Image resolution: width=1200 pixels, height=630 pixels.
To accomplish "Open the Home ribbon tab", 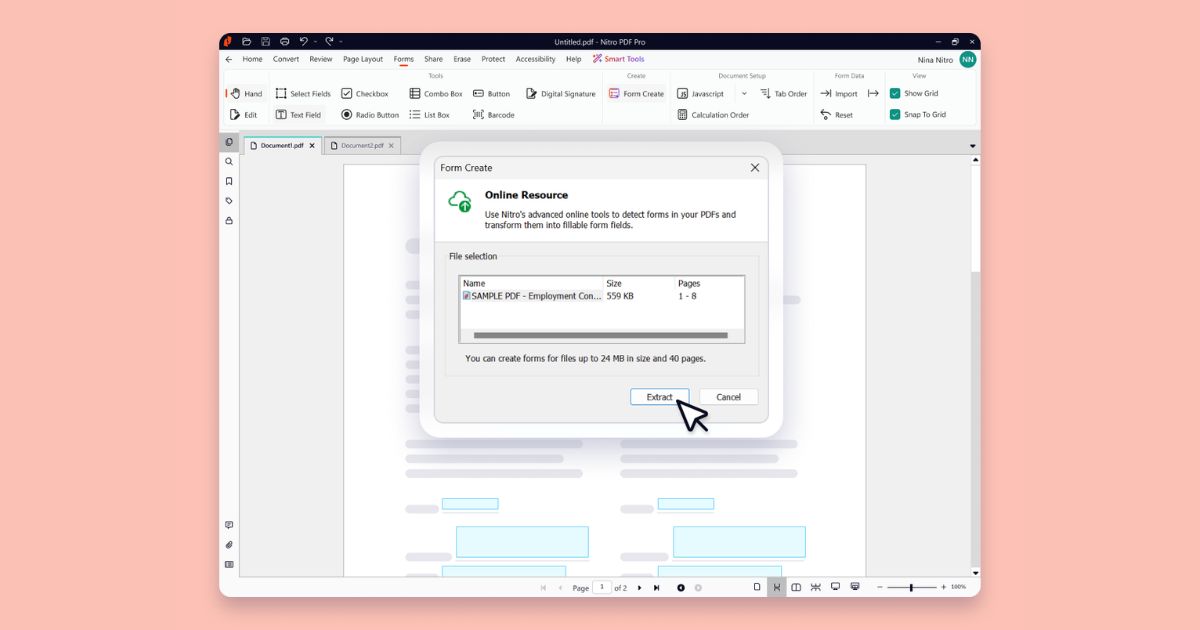I will coord(252,59).
